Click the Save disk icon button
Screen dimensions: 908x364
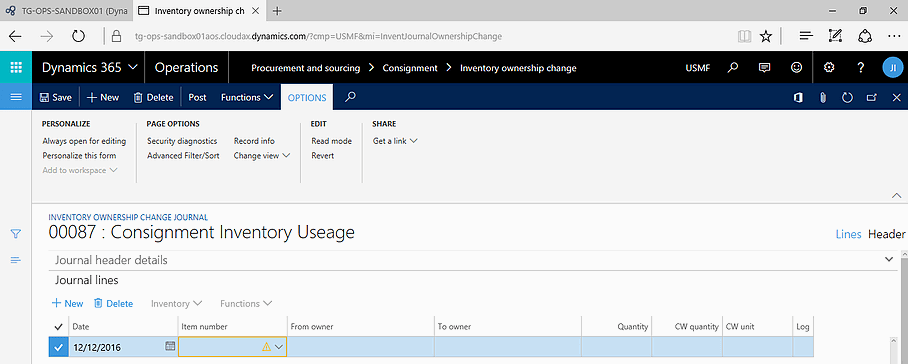point(56,97)
